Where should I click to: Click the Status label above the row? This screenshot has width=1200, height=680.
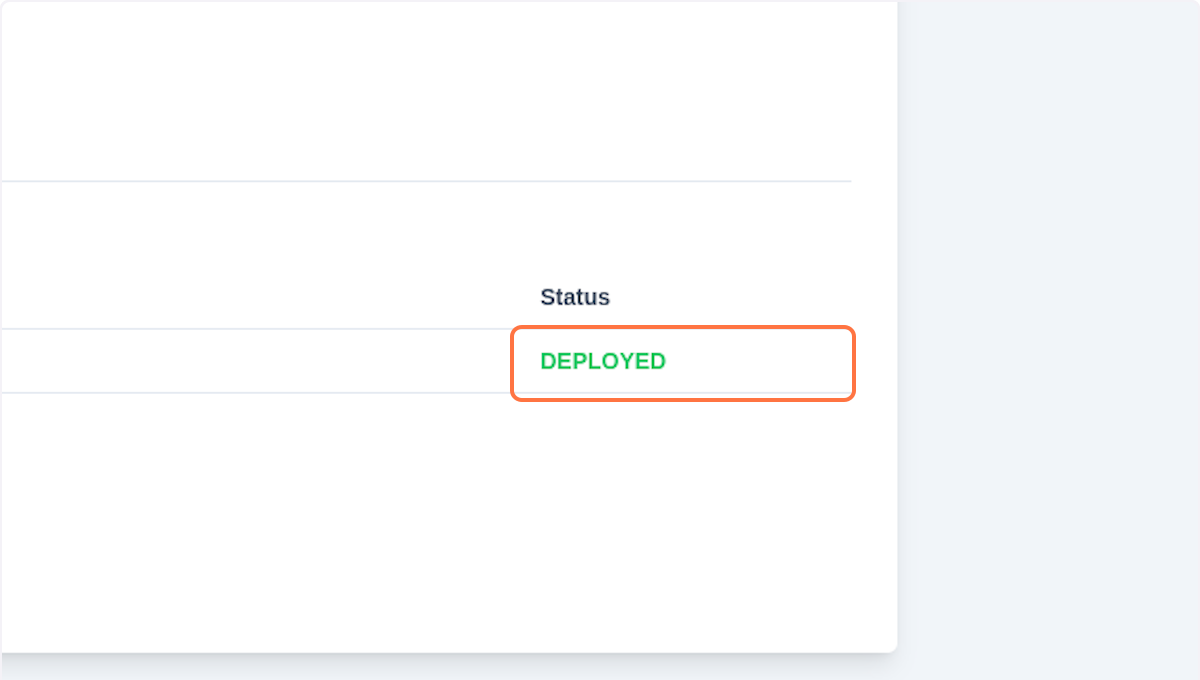coord(575,297)
